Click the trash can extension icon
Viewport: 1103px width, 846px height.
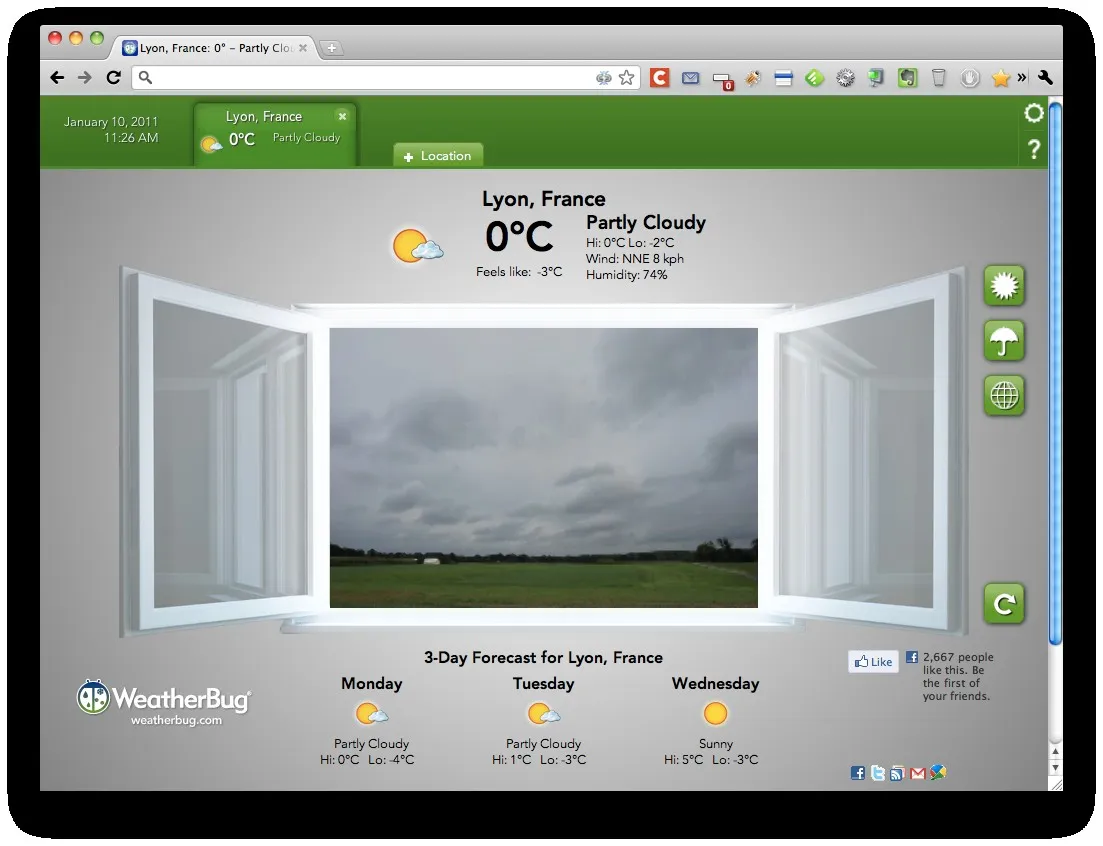(x=938, y=77)
